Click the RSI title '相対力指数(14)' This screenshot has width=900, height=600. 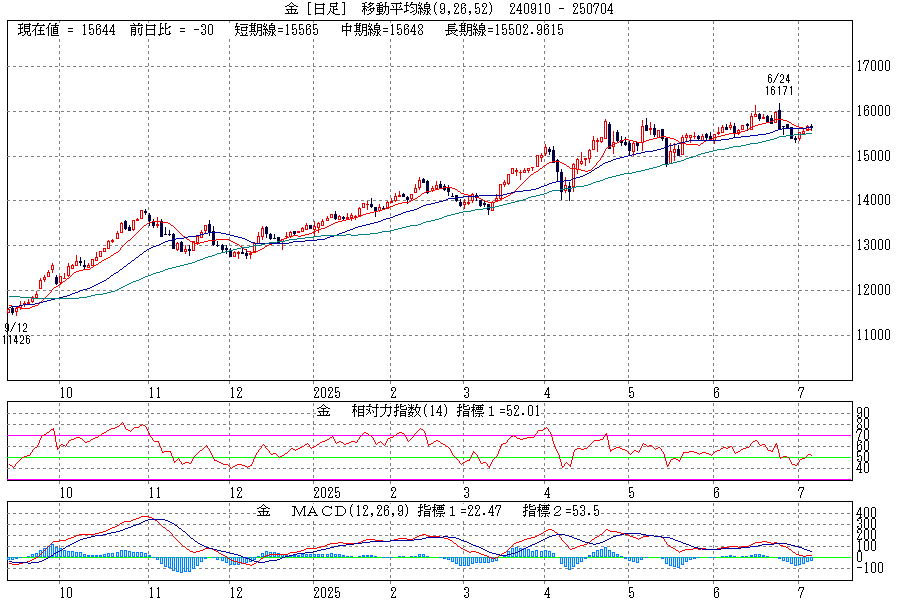(399, 411)
